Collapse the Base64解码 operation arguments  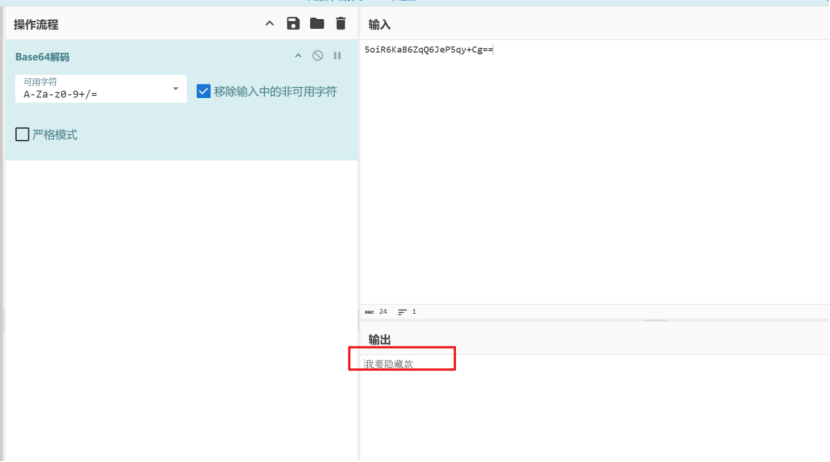[297, 56]
